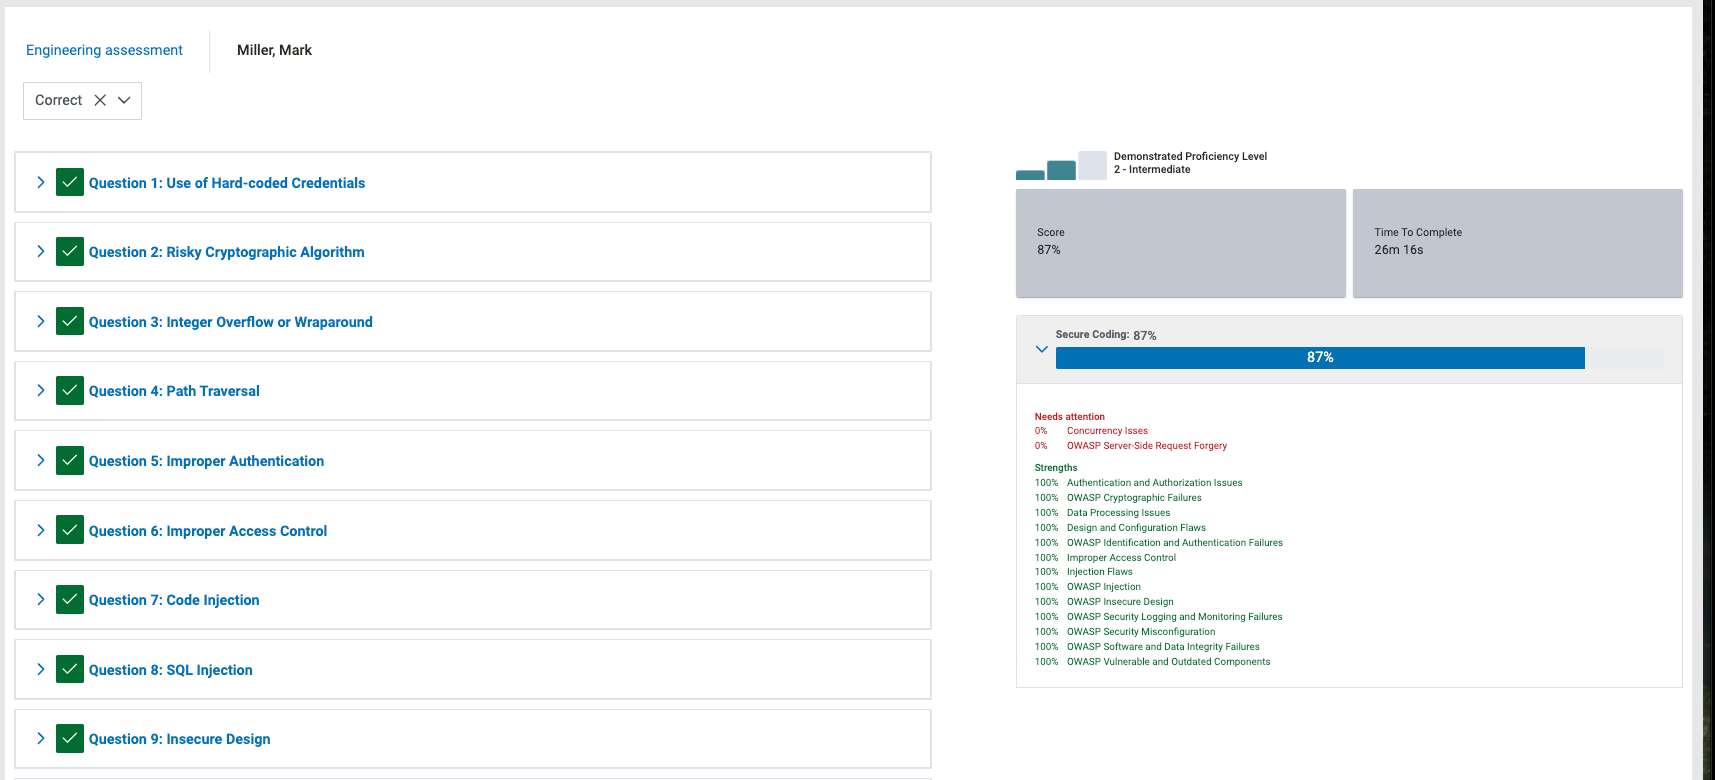Click the check icon beside Insecure Design
Viewport: 1715px width, 780px height.
(70, 739)
